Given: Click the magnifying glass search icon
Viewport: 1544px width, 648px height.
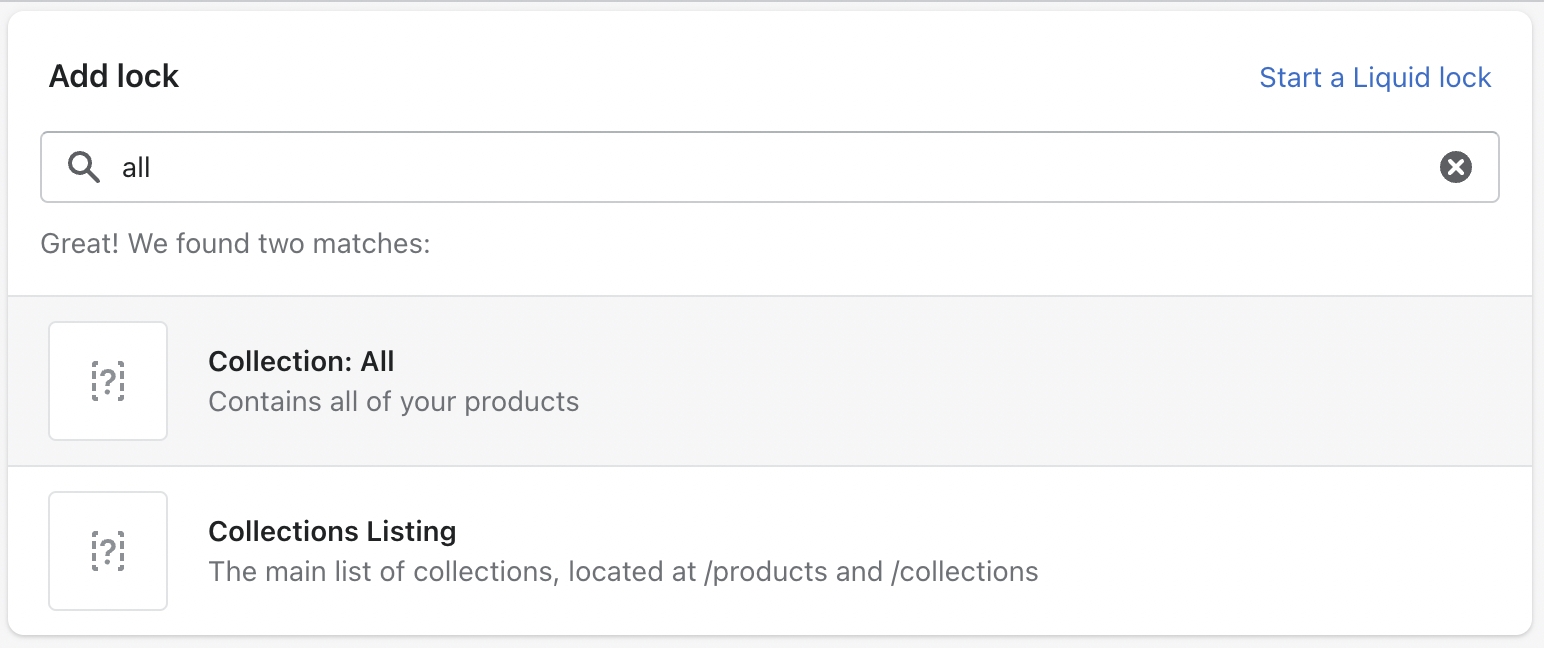Looking at the screenshot, I should [x=84, y=167].
